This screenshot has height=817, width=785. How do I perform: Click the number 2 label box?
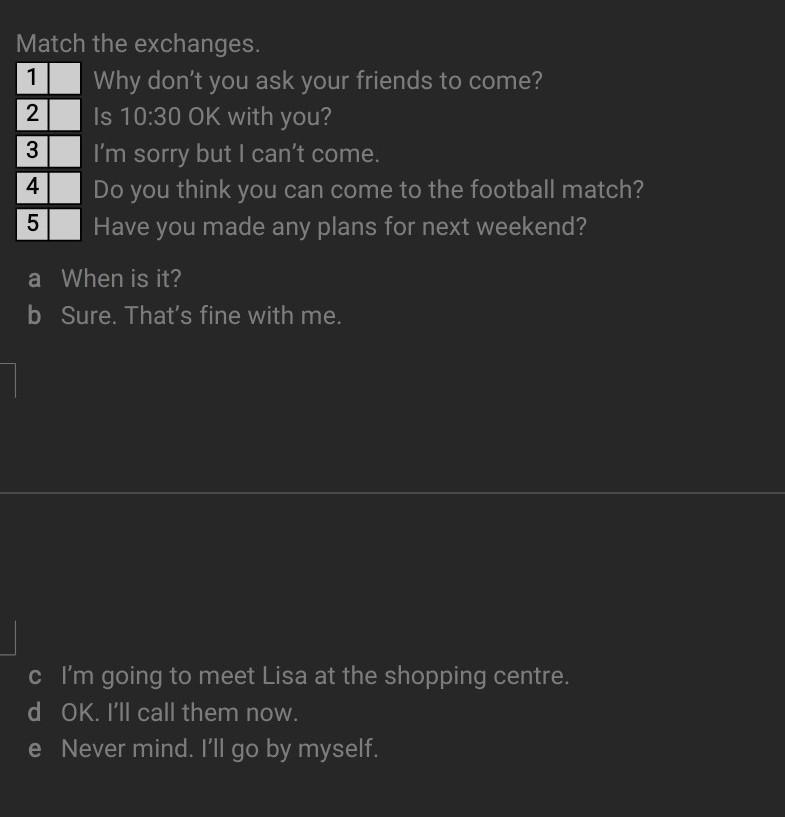point(32,115)
